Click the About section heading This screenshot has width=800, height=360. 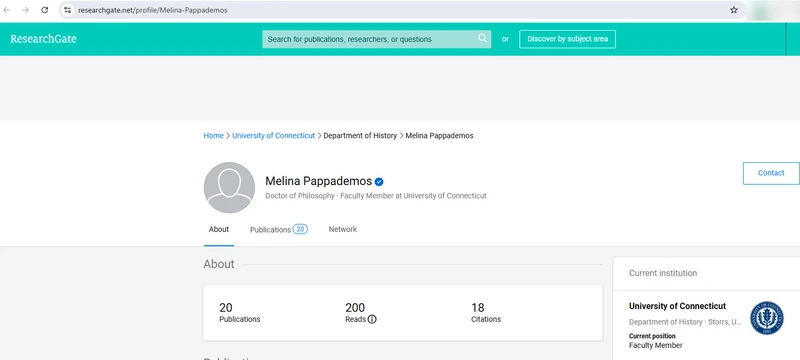point(219,264)
